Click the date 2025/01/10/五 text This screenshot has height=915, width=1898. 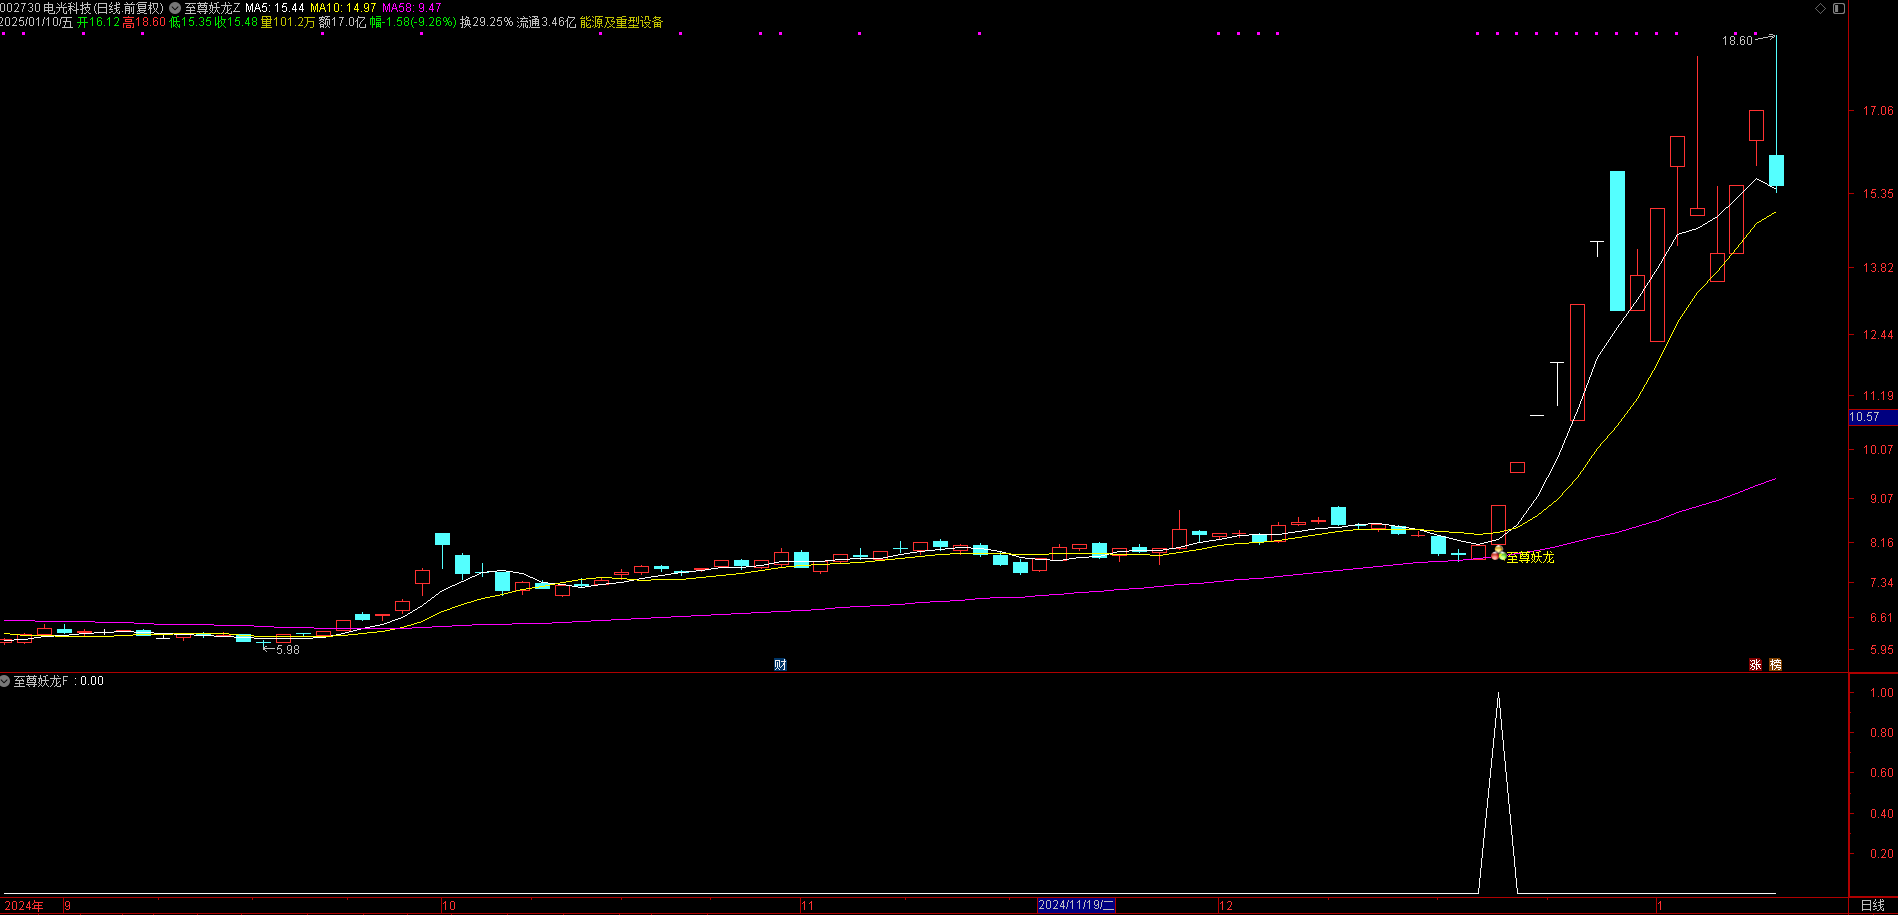(x=37, y=22)
